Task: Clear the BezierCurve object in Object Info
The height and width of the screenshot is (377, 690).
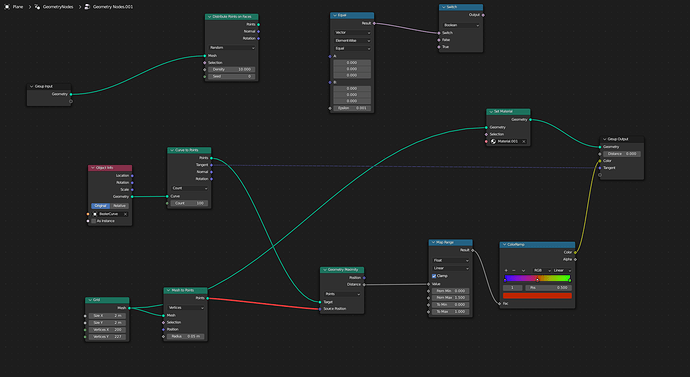Action: click(125, 214)
